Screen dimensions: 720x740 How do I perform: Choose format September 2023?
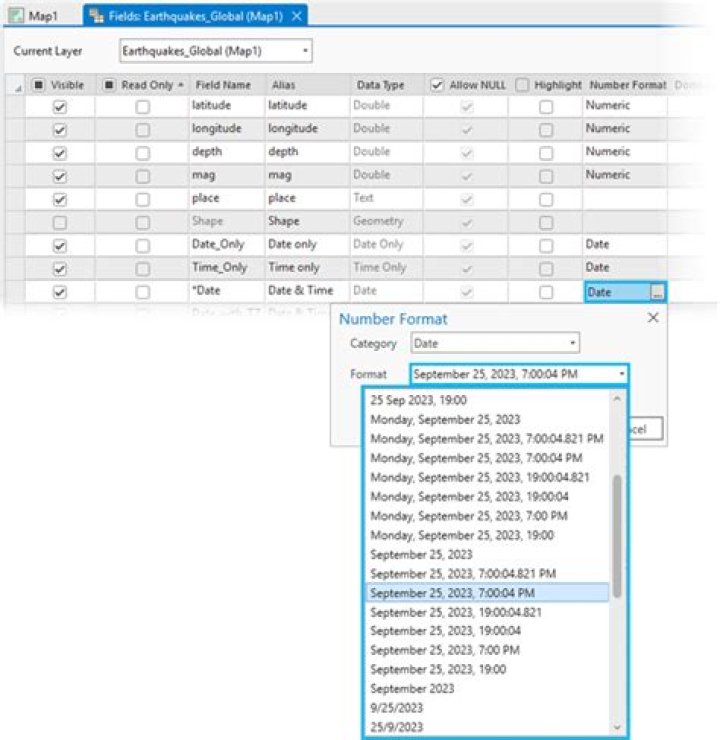coord(487,689)
